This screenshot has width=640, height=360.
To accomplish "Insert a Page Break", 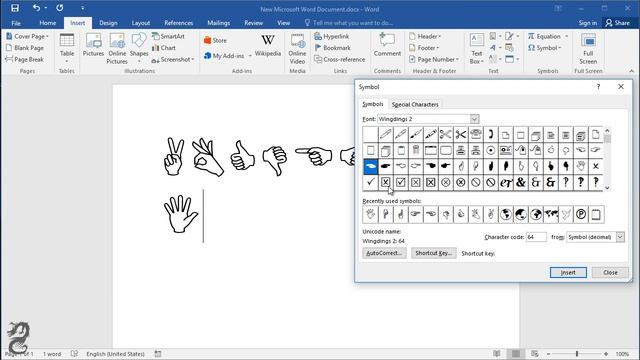I will [24, 59].
